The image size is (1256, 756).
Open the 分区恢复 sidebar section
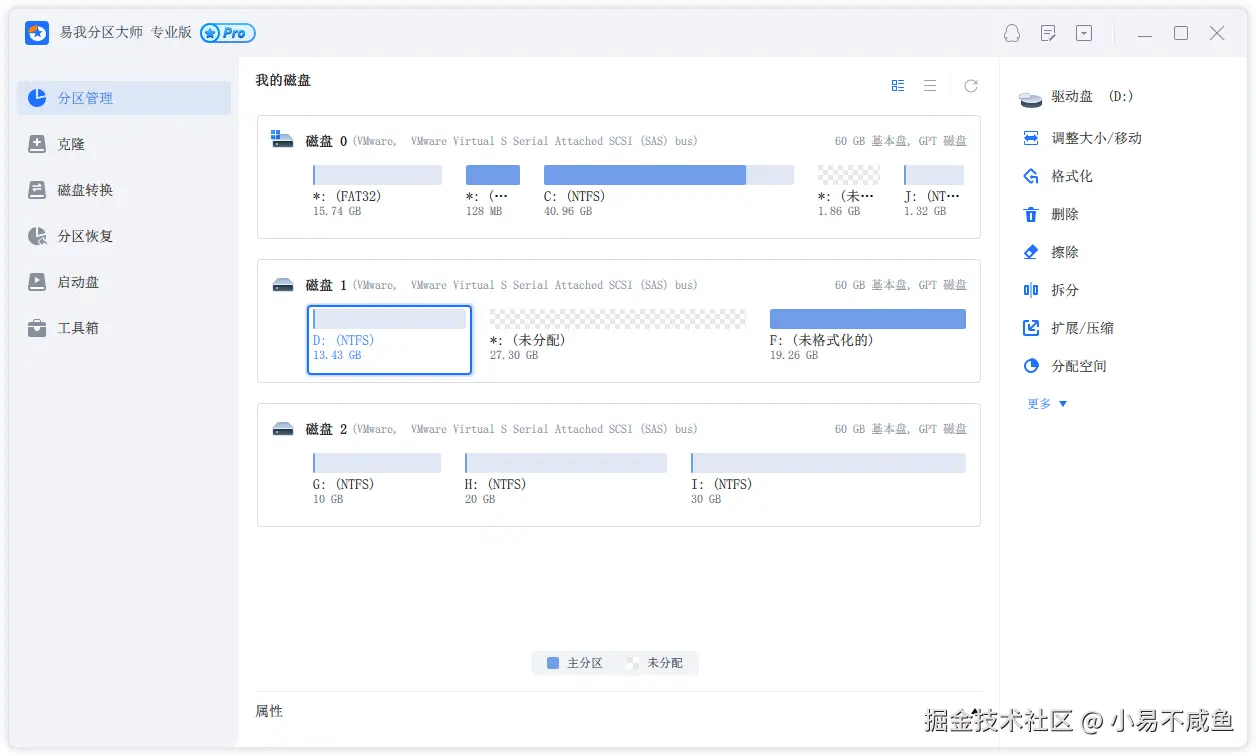coord(124,236)
